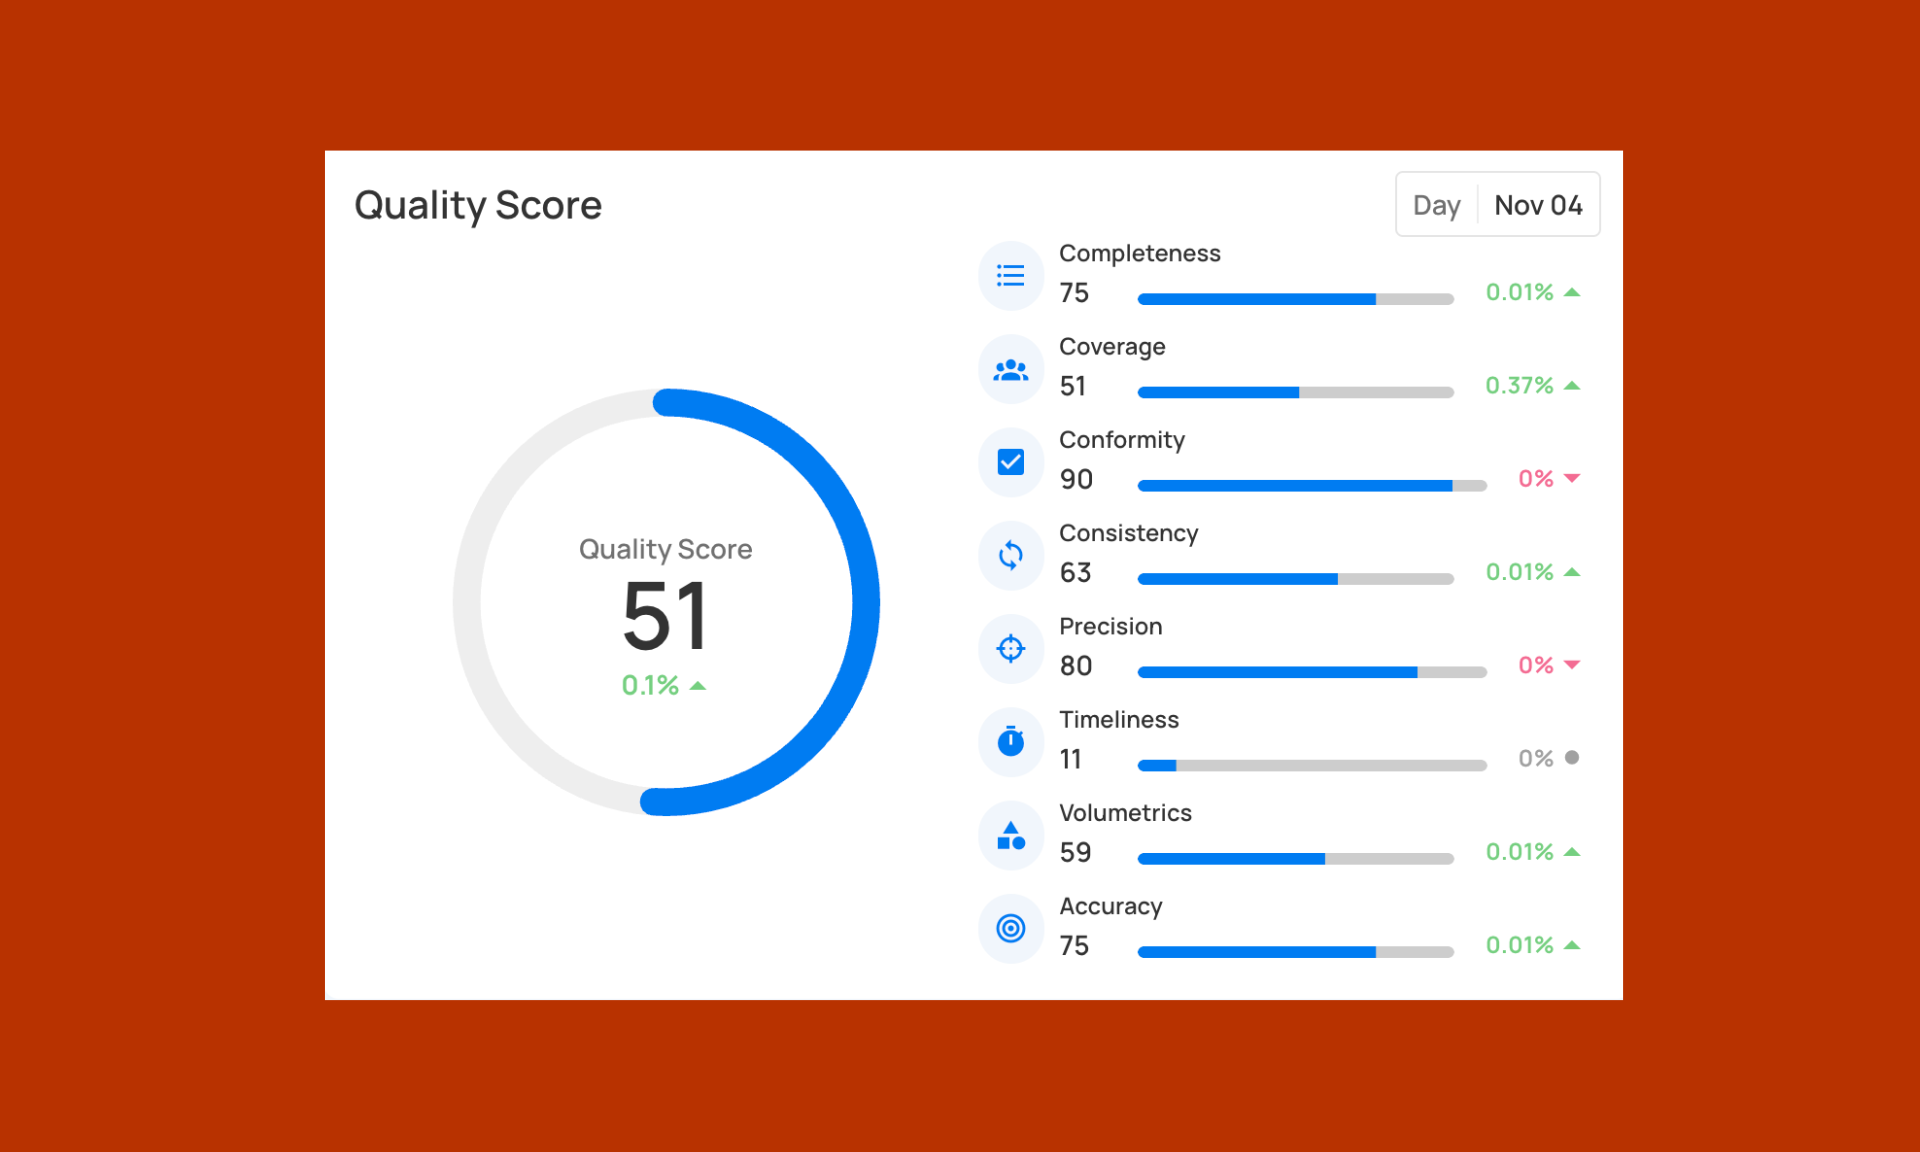Select the Consistency metric label
Viewport: 1920px width, 1152px height.
1128,533
